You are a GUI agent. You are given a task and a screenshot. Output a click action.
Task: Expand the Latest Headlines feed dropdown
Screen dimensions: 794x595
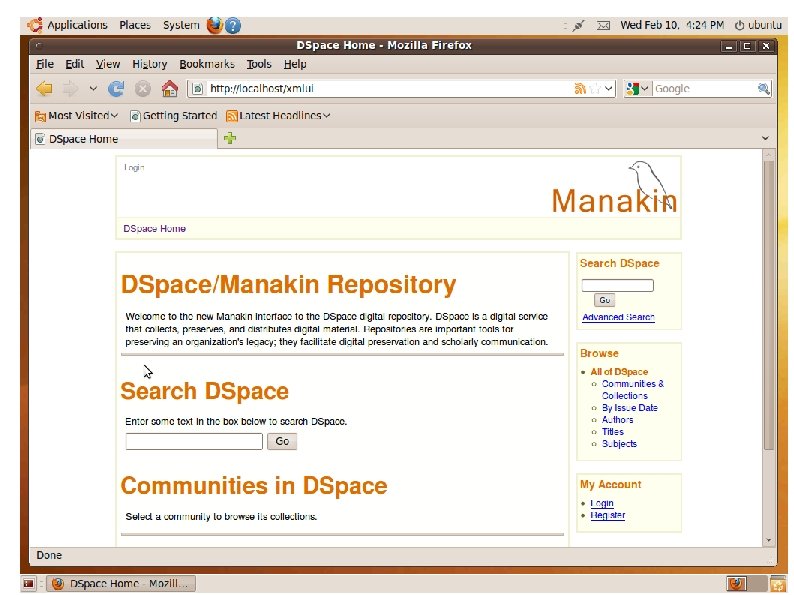tap(327, 115)
